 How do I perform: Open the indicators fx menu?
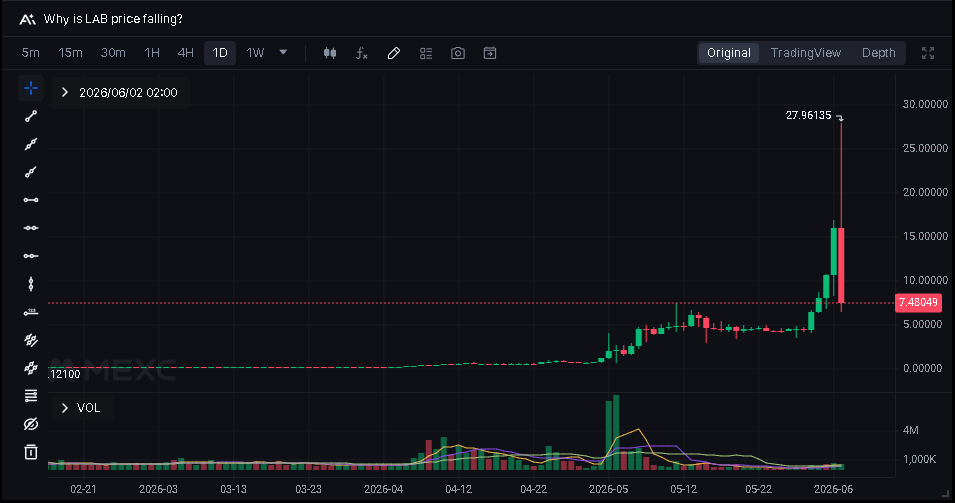tap(362, 53)
